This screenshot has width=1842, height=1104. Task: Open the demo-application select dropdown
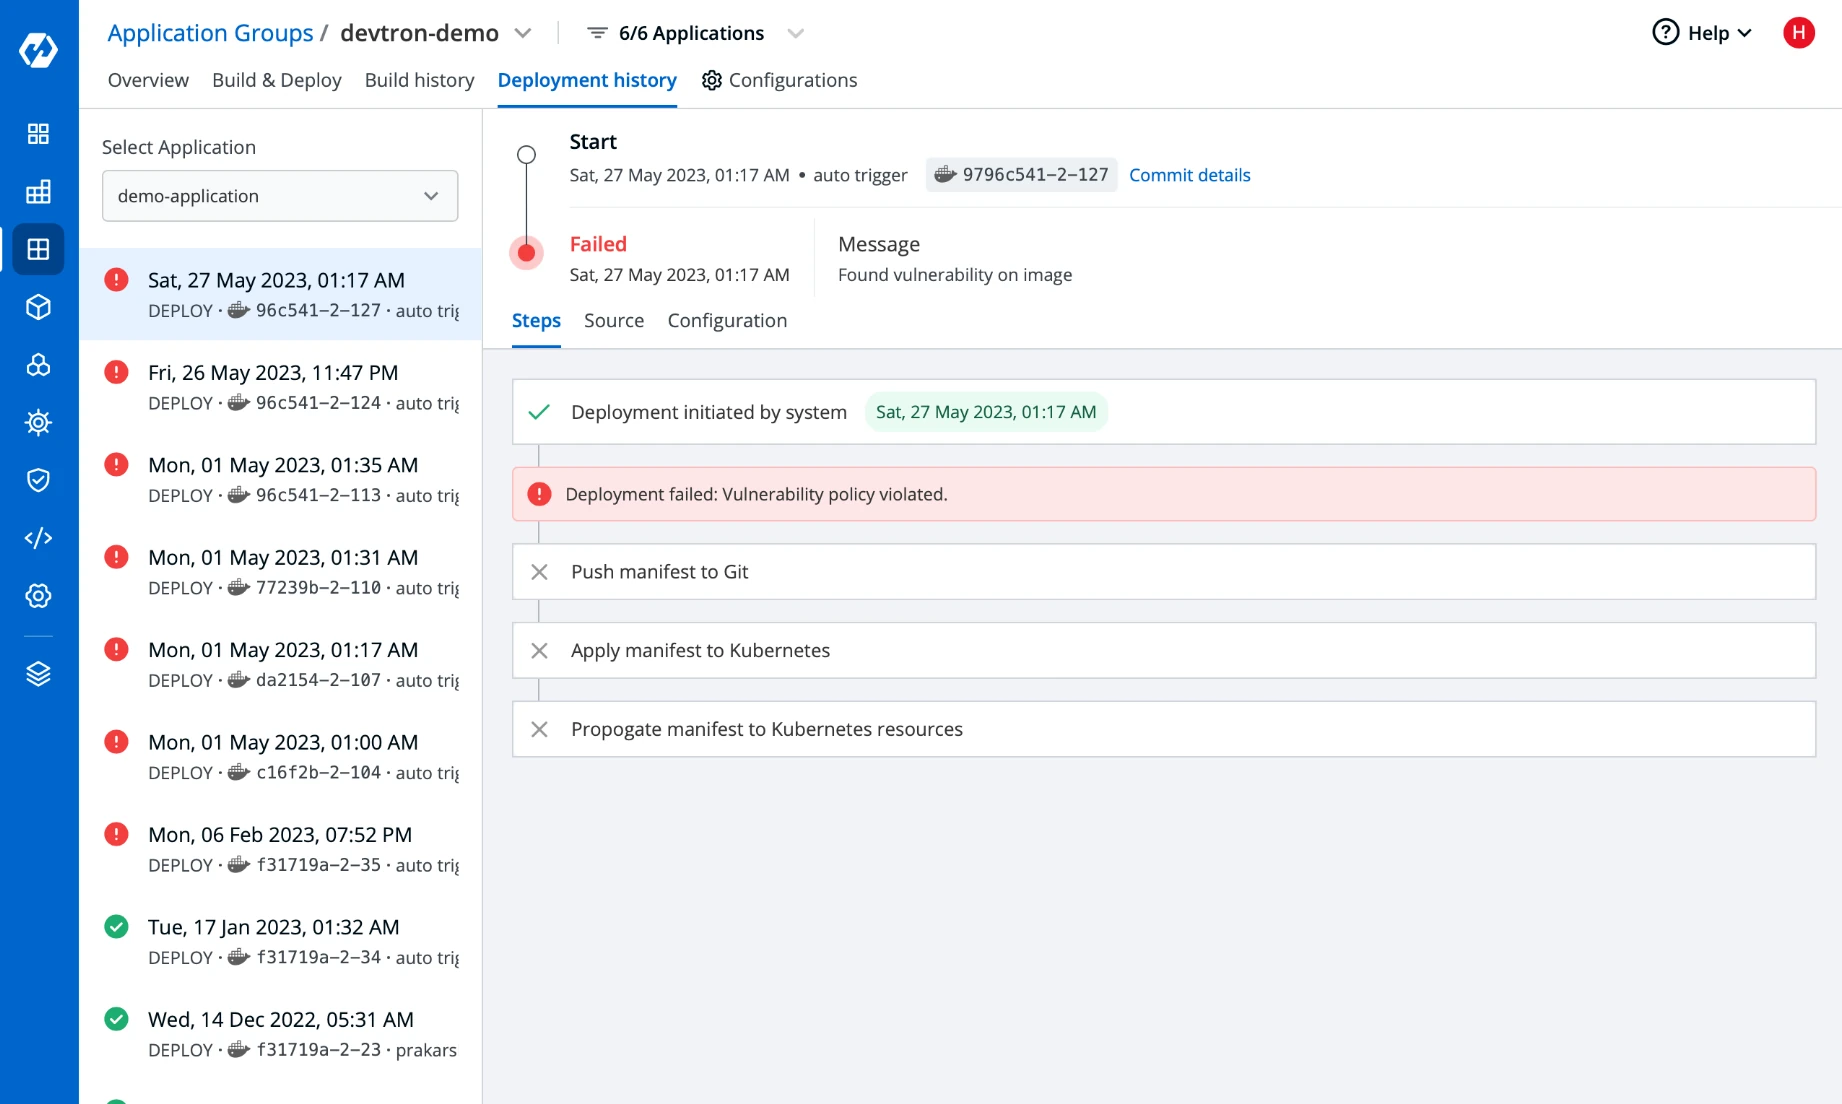[280, 196]
